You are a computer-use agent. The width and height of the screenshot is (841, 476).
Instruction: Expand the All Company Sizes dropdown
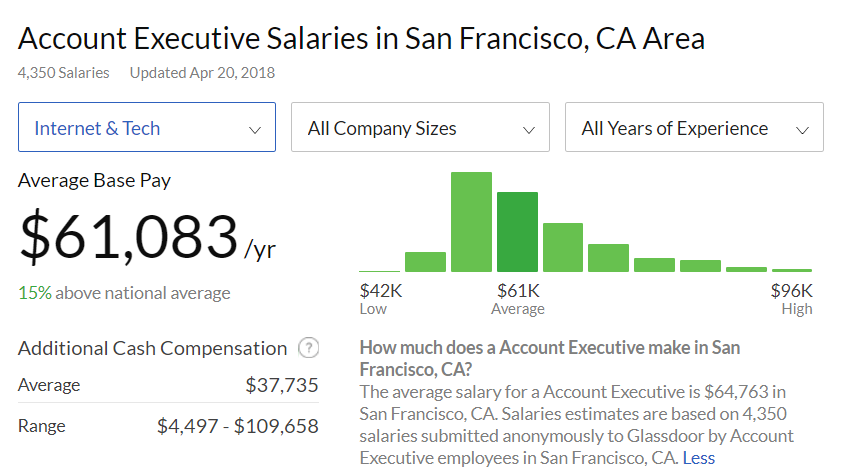(x=420, y=127)
